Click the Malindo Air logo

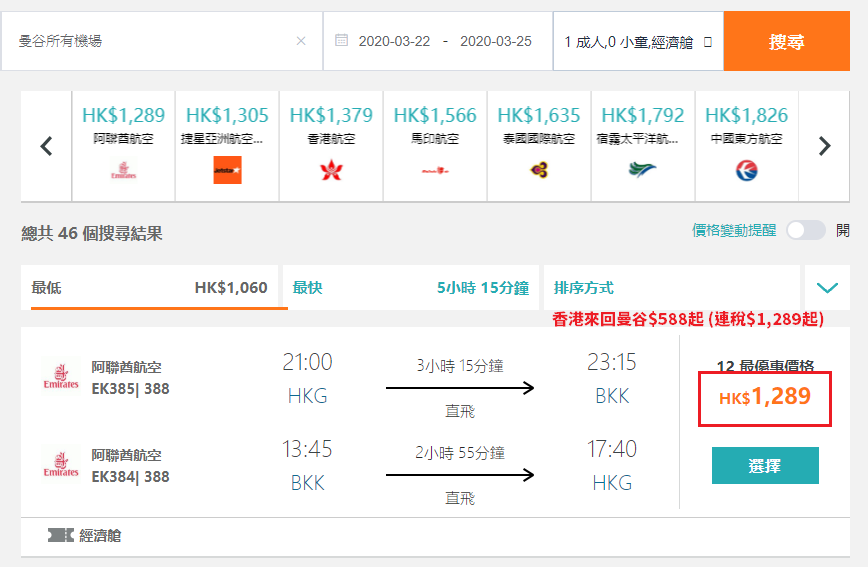435,171
